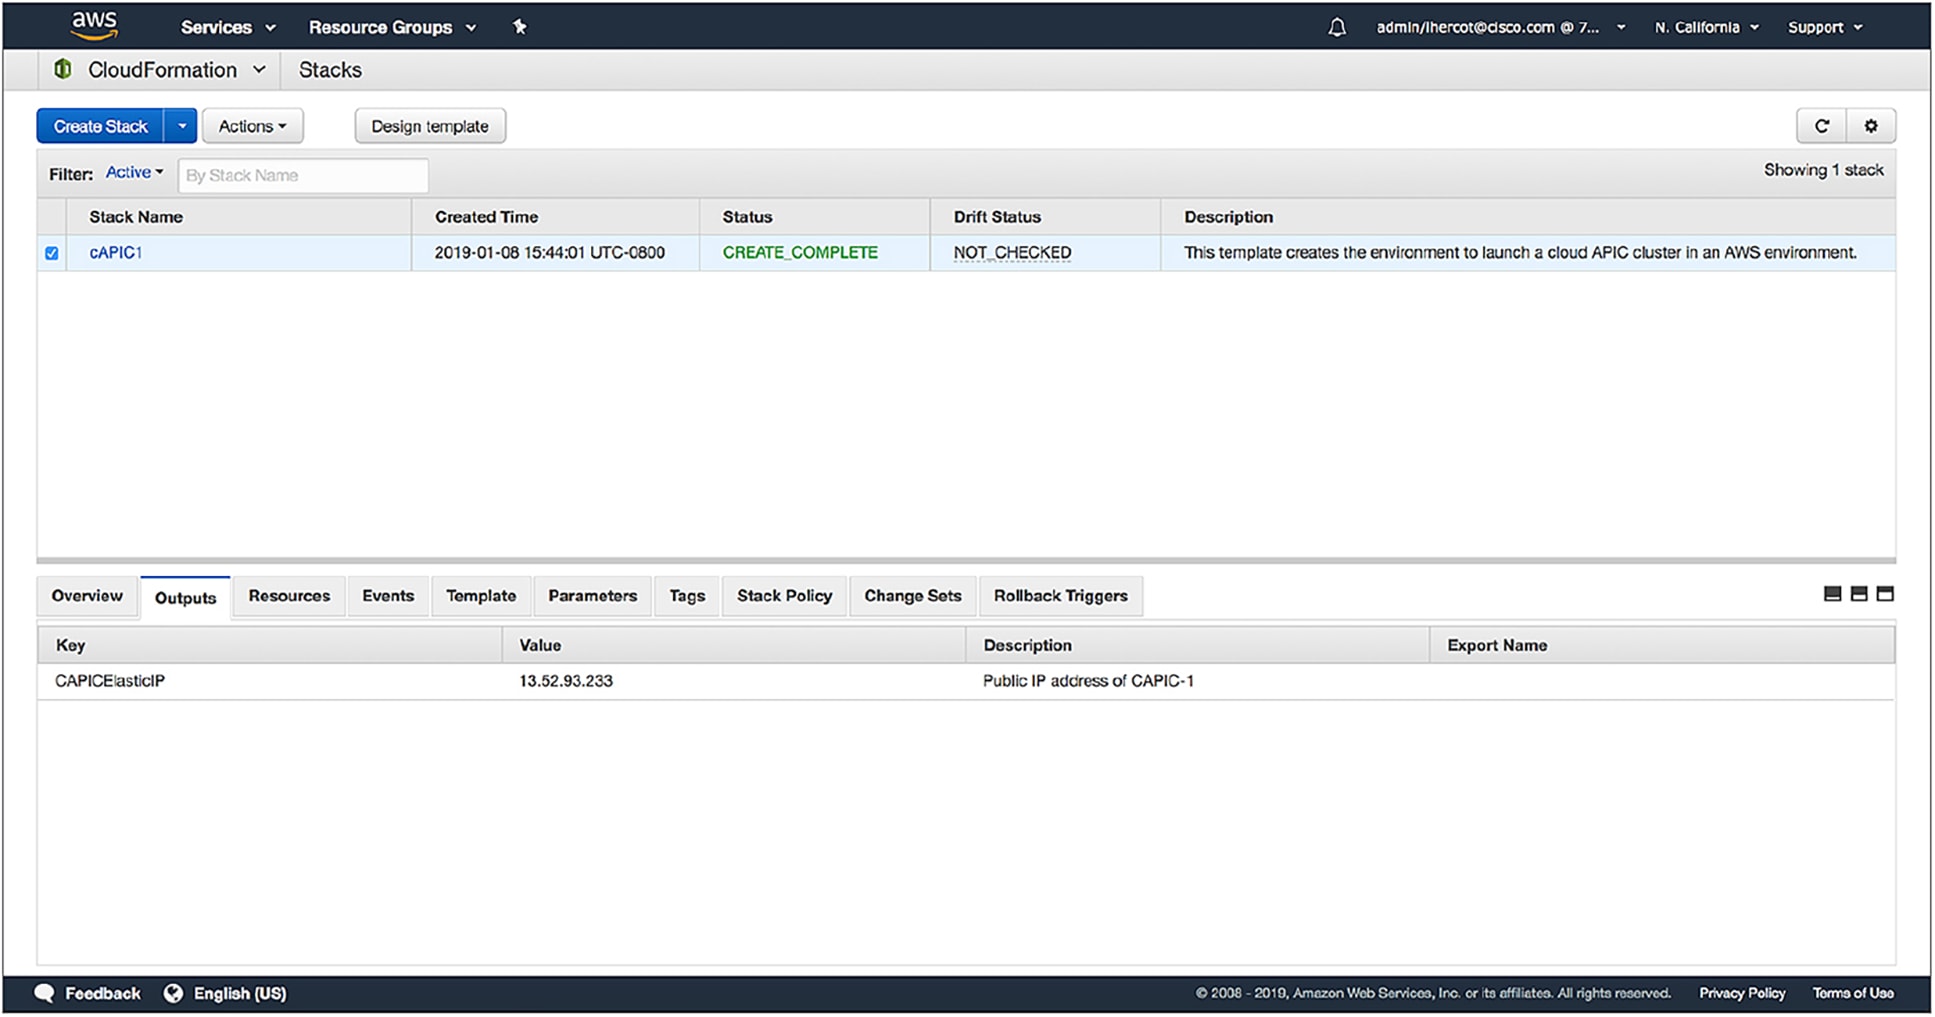Open the stacks table settings gear
1935x1017 pixels.
coord(1871,126)
